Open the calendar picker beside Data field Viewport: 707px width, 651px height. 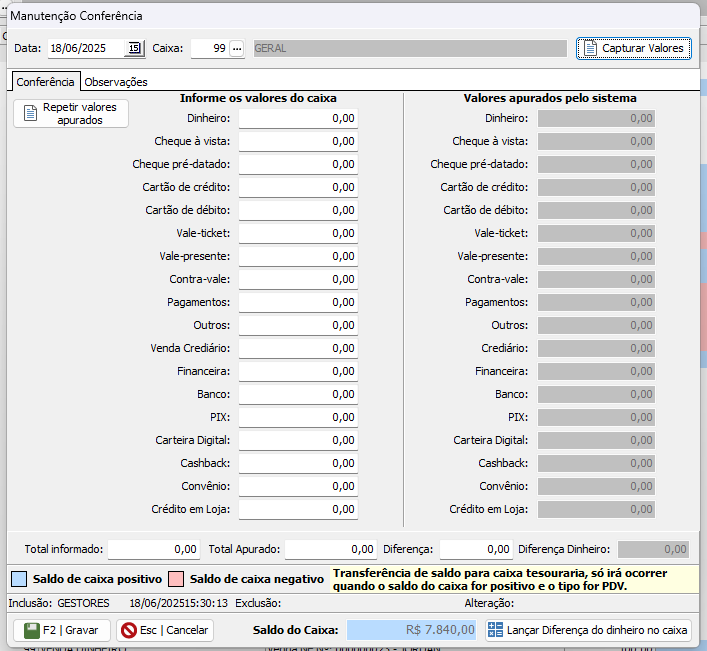coord(134,48)
